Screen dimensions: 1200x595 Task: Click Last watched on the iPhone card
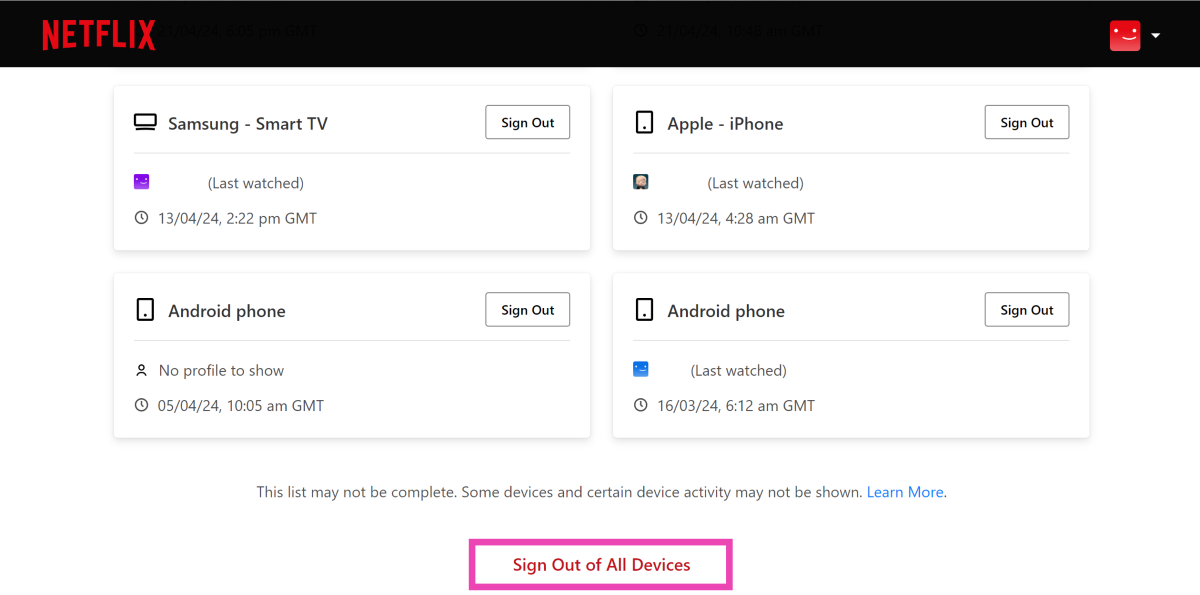755,183
